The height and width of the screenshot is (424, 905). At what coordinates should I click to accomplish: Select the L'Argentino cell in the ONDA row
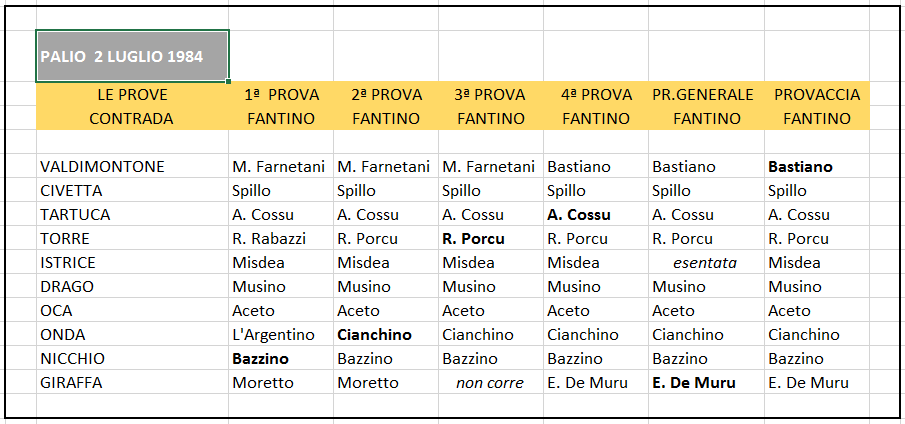point(281,335)
